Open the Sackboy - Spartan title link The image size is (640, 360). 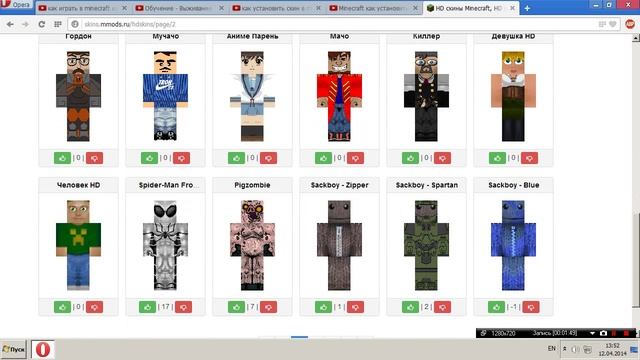(x=427, y=185)
